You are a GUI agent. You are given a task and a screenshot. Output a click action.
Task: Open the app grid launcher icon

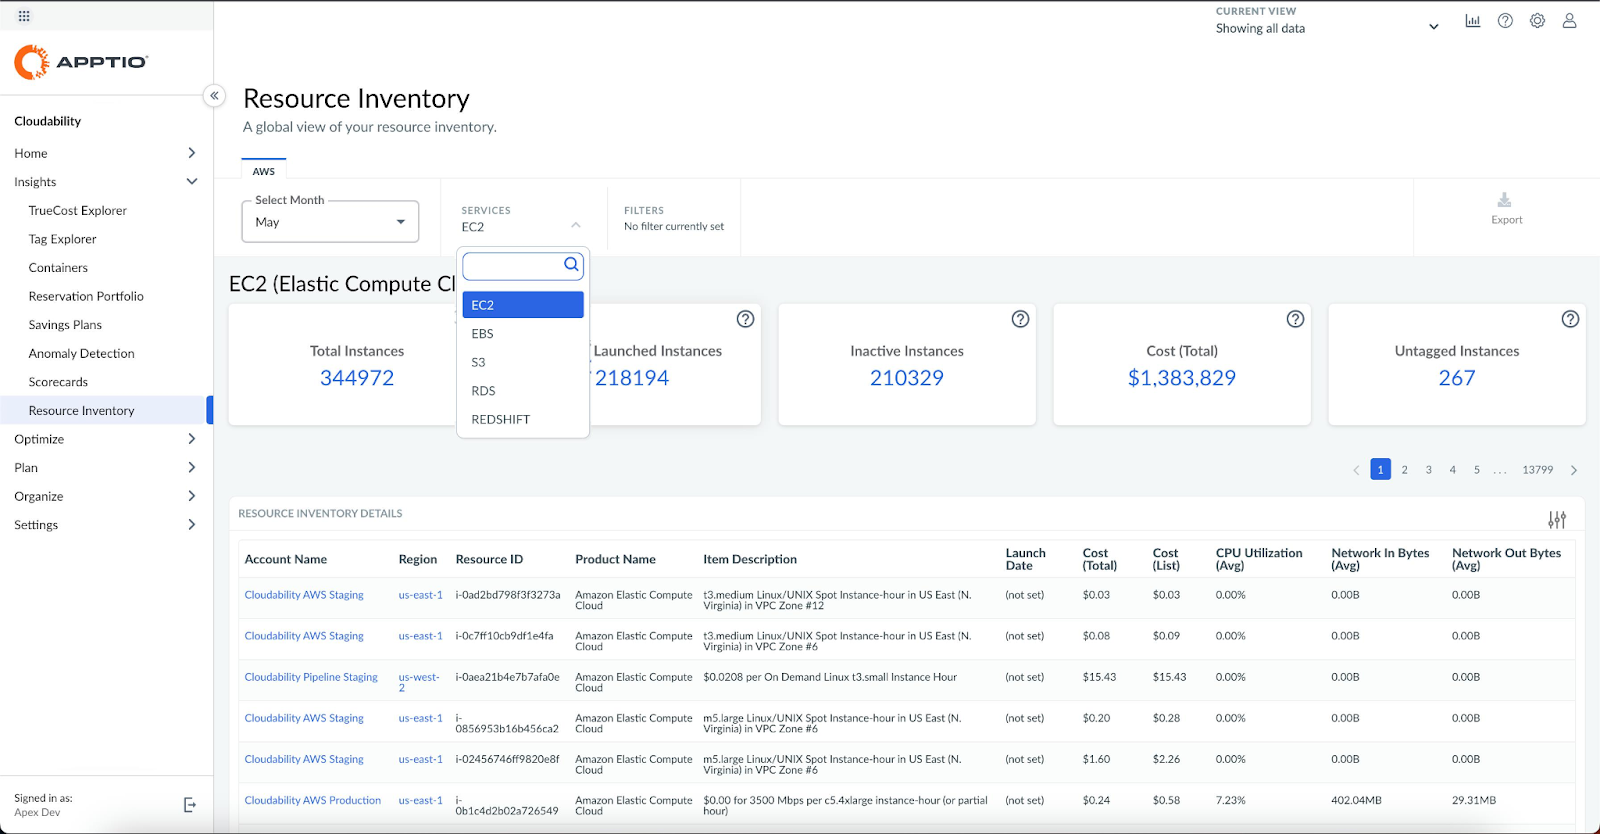(24, 16)
